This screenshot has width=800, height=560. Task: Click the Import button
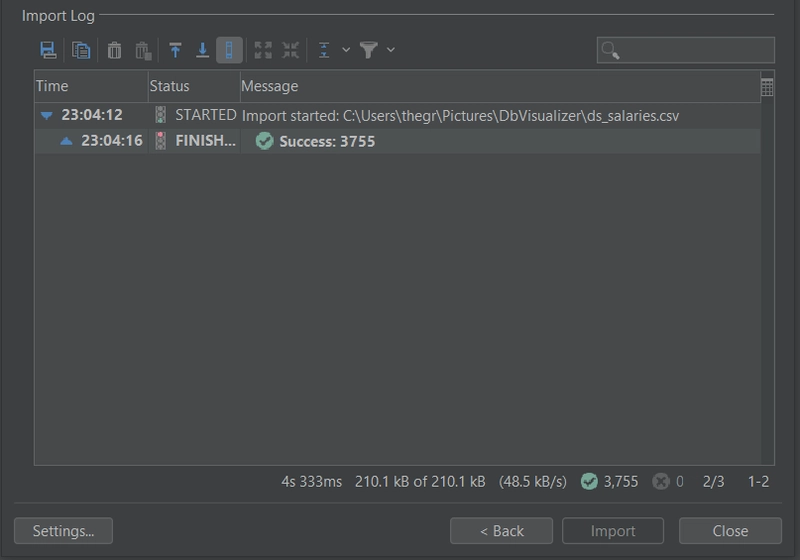pyautogui.click(x=613, y=531)
